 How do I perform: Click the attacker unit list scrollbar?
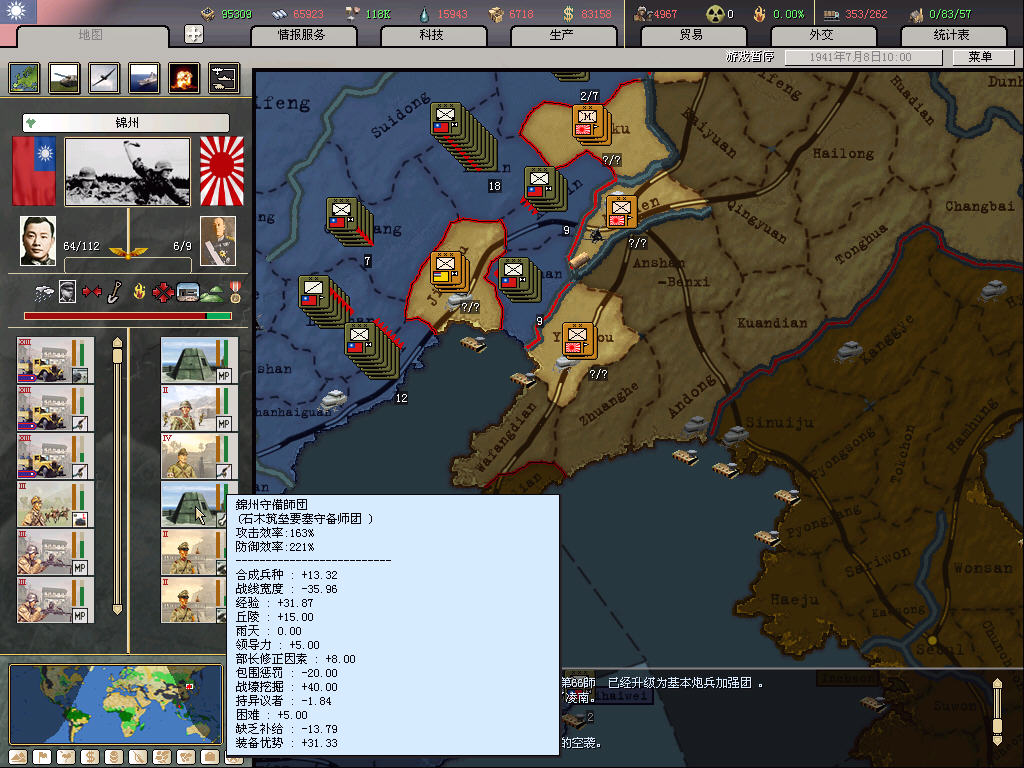tap(117, 476)
